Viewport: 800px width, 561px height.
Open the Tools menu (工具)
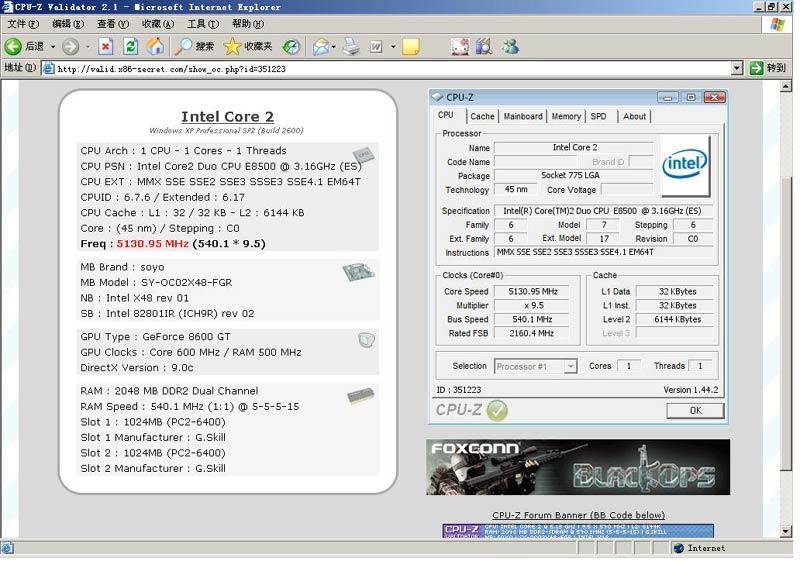point(203,24)
